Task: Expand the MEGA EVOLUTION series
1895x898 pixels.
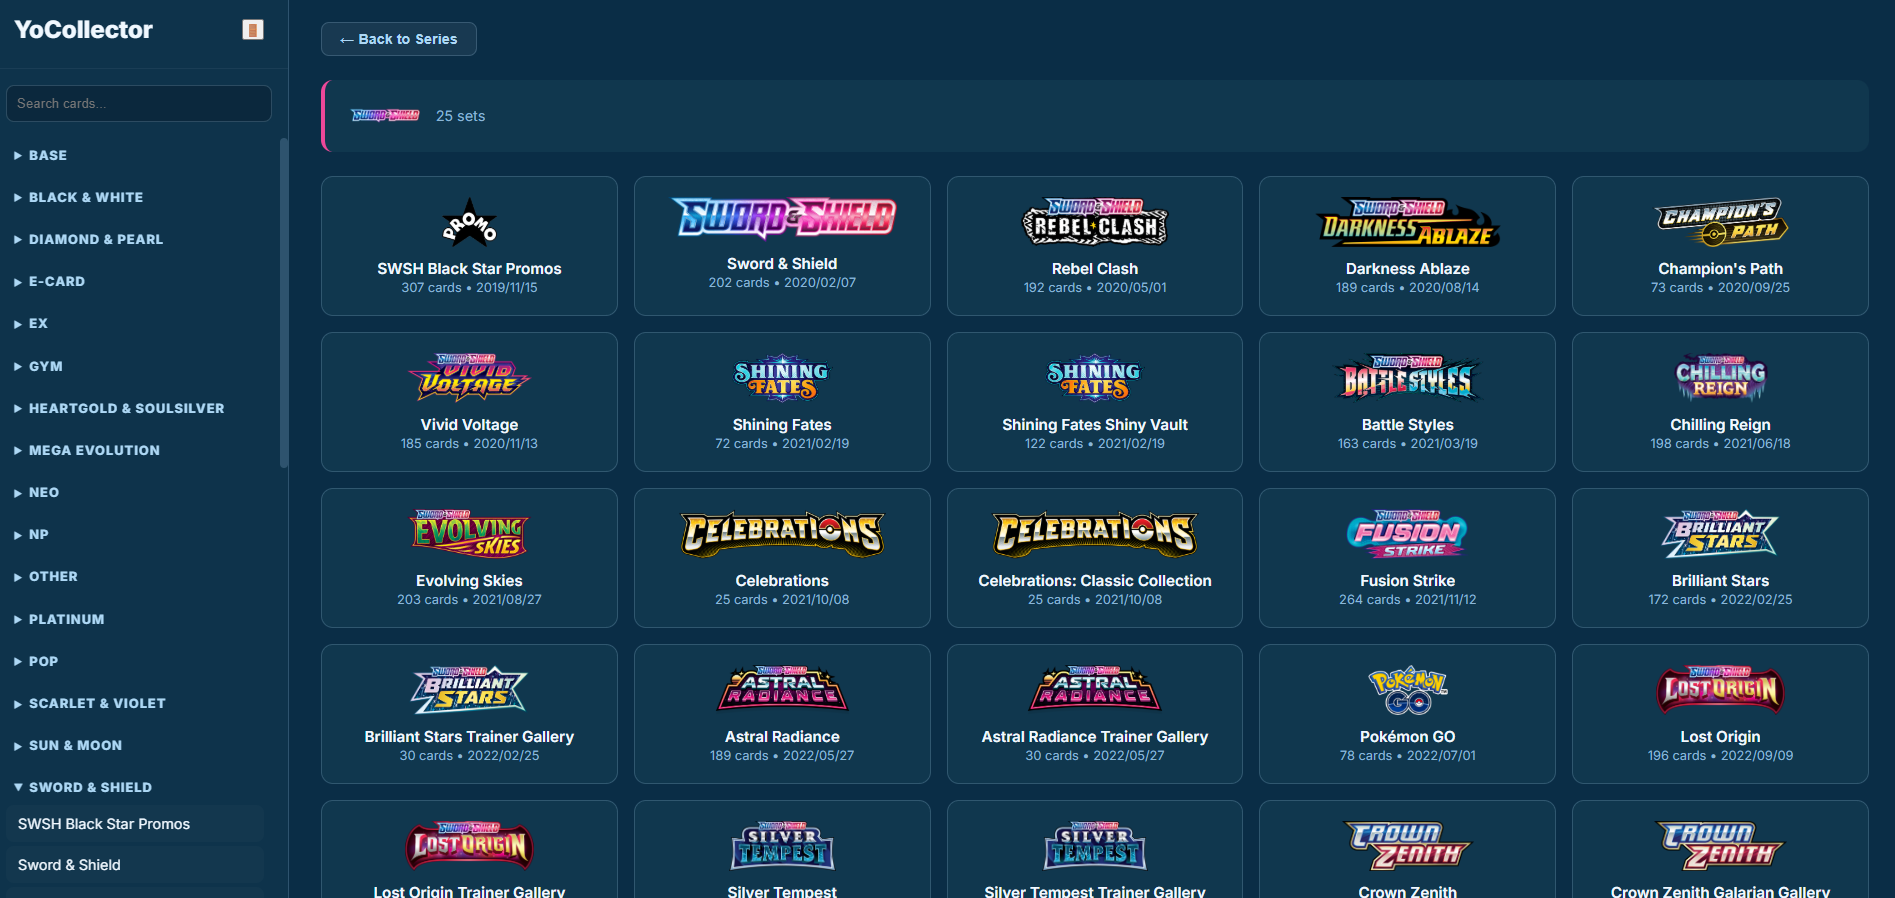Action: 139,450
